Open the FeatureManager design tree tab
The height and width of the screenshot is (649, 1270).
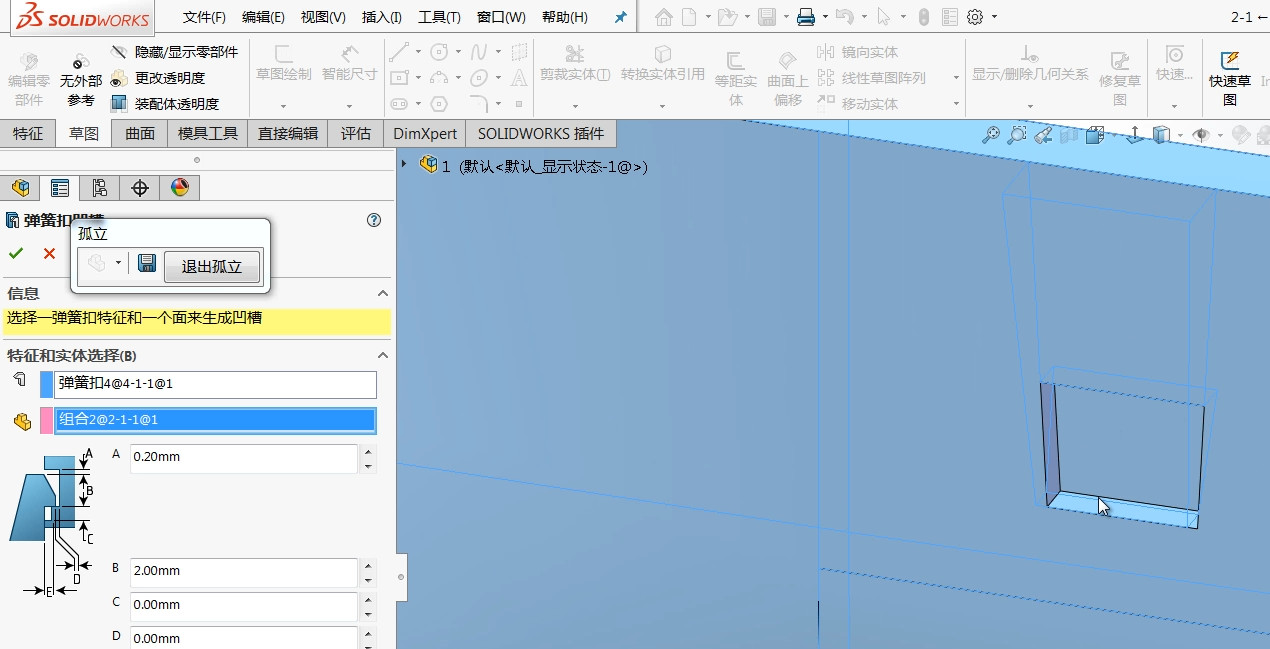point(20,188)
